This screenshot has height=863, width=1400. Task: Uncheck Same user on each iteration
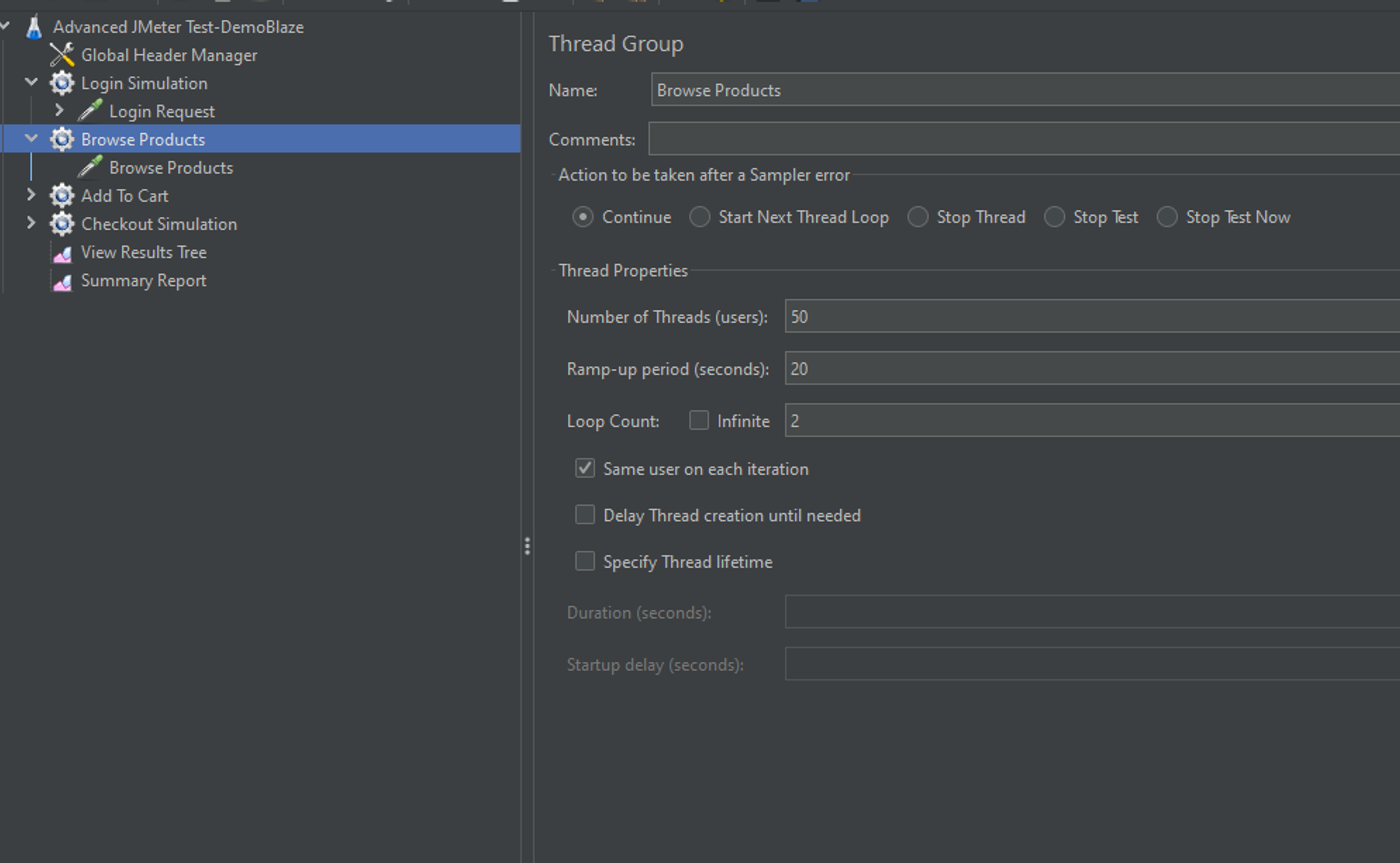point(585,468)
